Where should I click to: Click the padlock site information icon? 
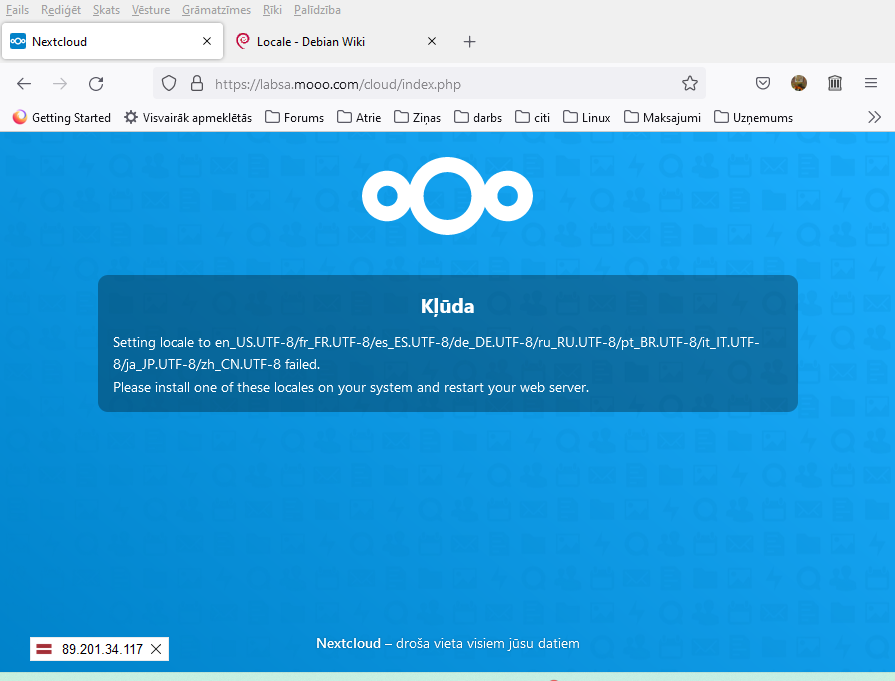pos(196,84)
